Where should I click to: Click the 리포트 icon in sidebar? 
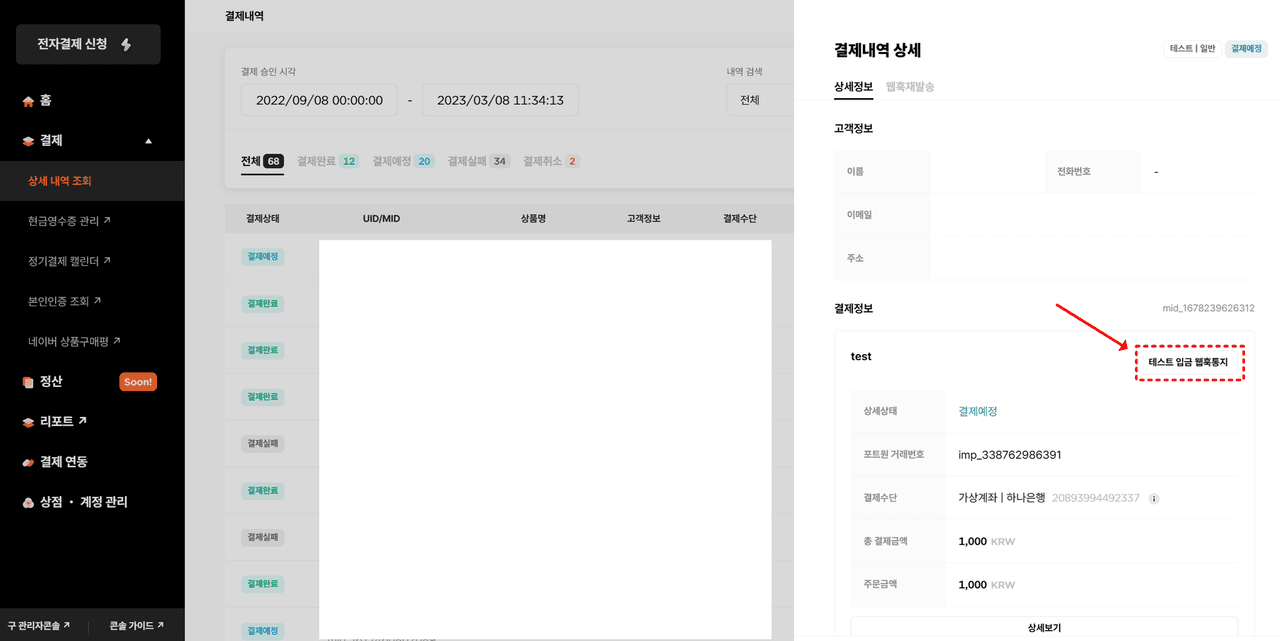[x=28, y=422]
